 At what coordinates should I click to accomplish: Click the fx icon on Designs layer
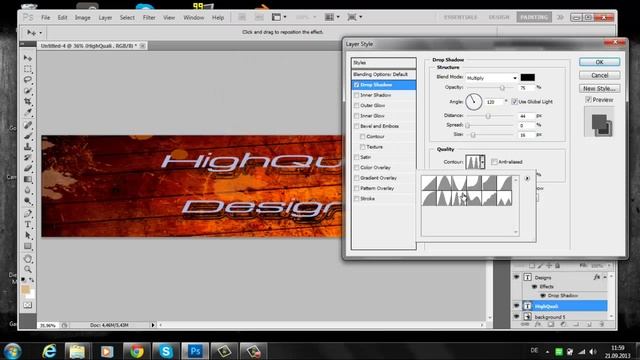(596, 277)
